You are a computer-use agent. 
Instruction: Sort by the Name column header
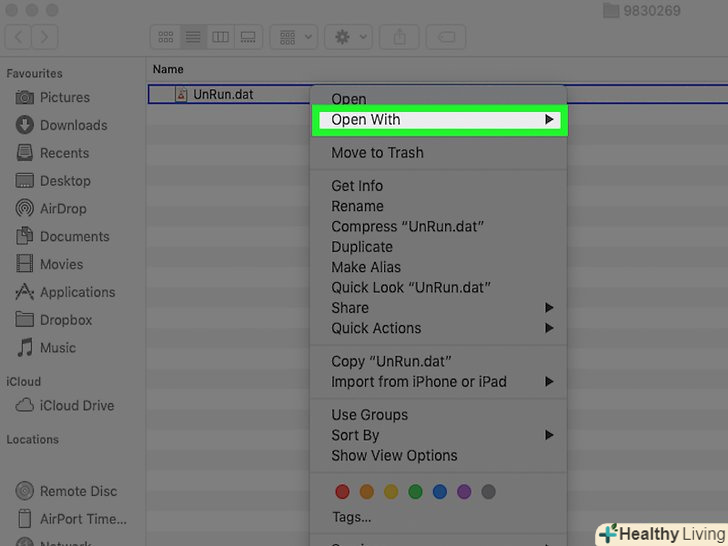[168, 69]
